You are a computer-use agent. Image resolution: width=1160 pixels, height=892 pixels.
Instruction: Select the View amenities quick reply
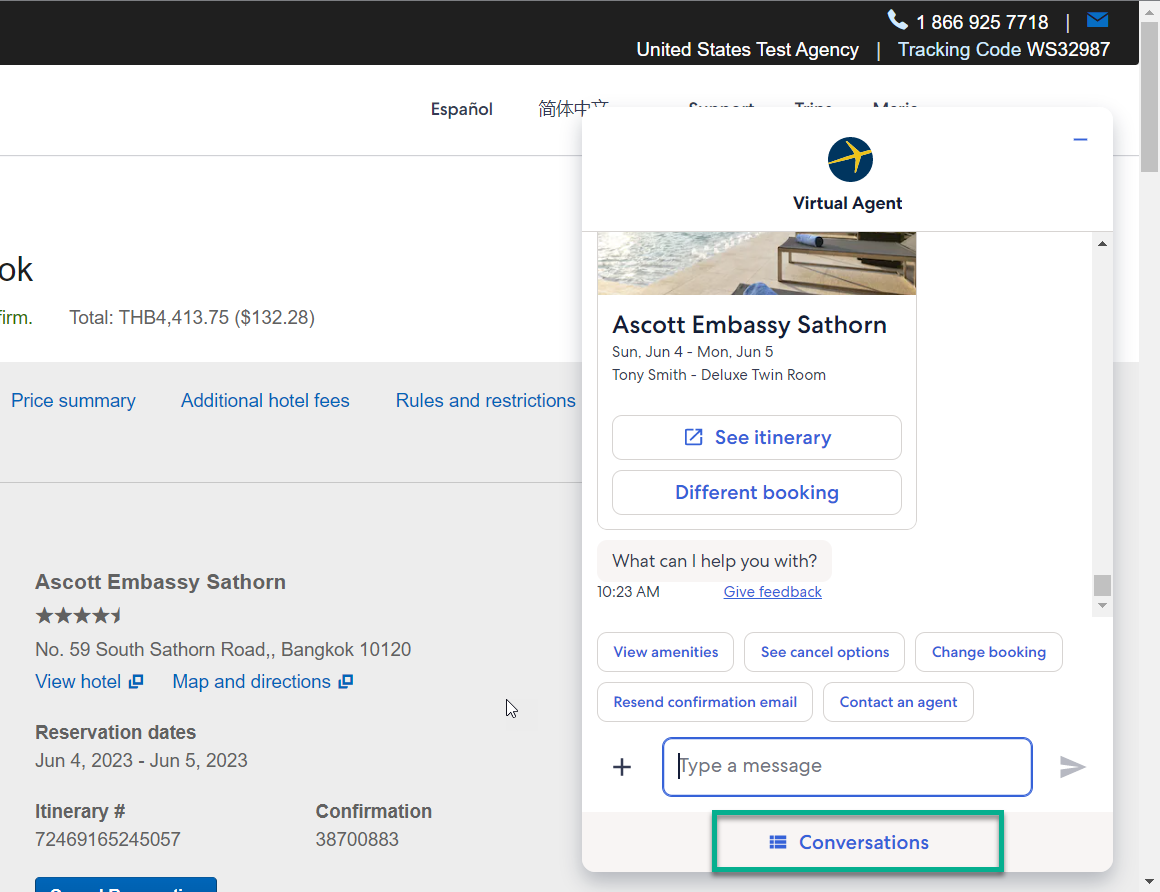click(665, 652)
